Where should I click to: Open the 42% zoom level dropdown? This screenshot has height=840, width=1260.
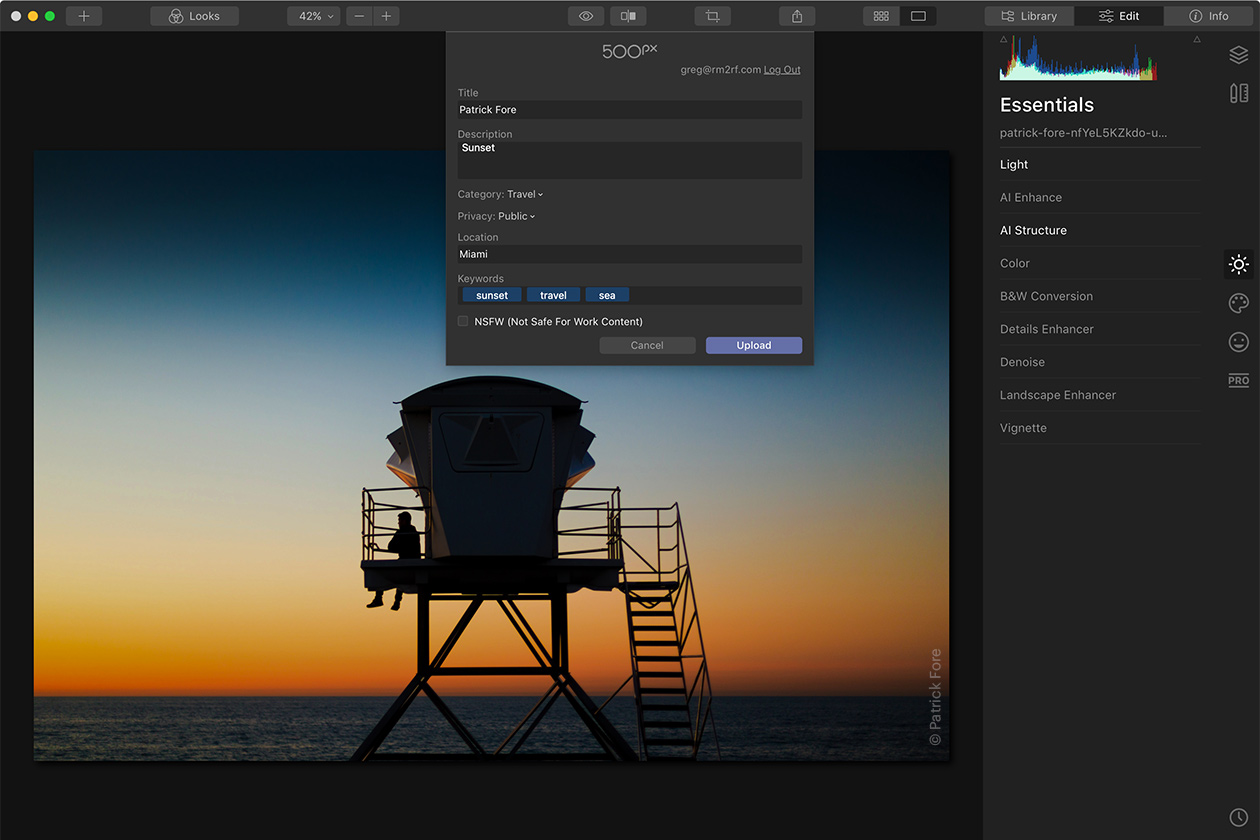[313, 16]
